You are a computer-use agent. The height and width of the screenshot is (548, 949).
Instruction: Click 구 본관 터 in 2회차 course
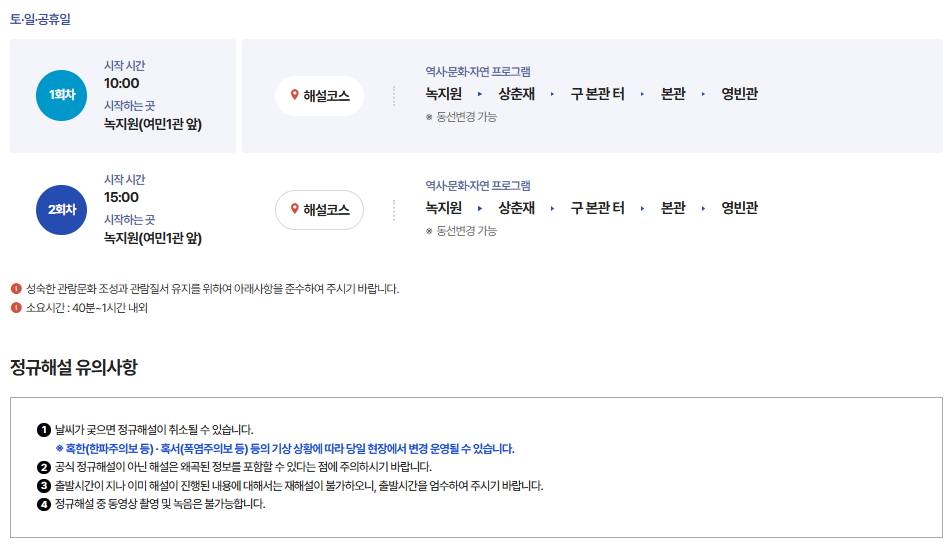click(597, 208)
